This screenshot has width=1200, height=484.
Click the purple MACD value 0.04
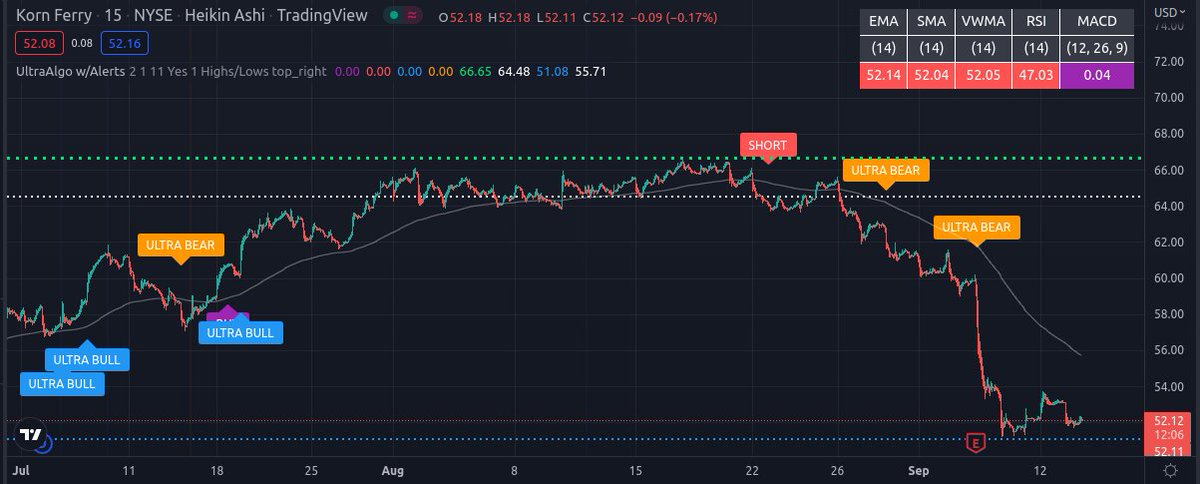tap(1097, 75)
